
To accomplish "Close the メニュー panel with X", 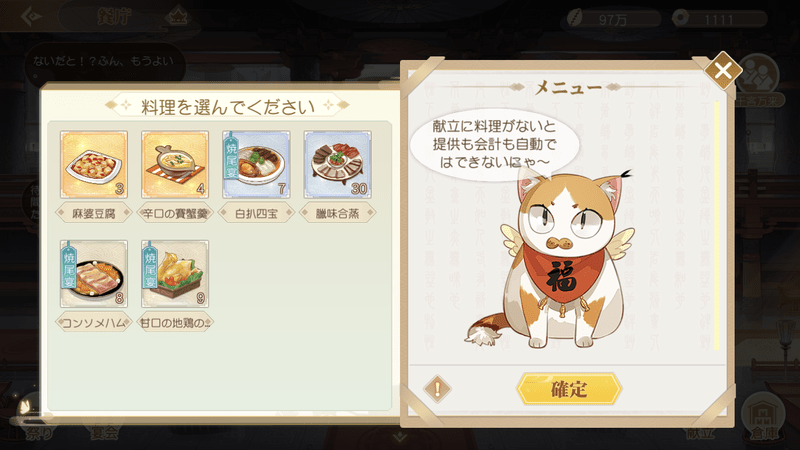I will click(x=722, y=70).
